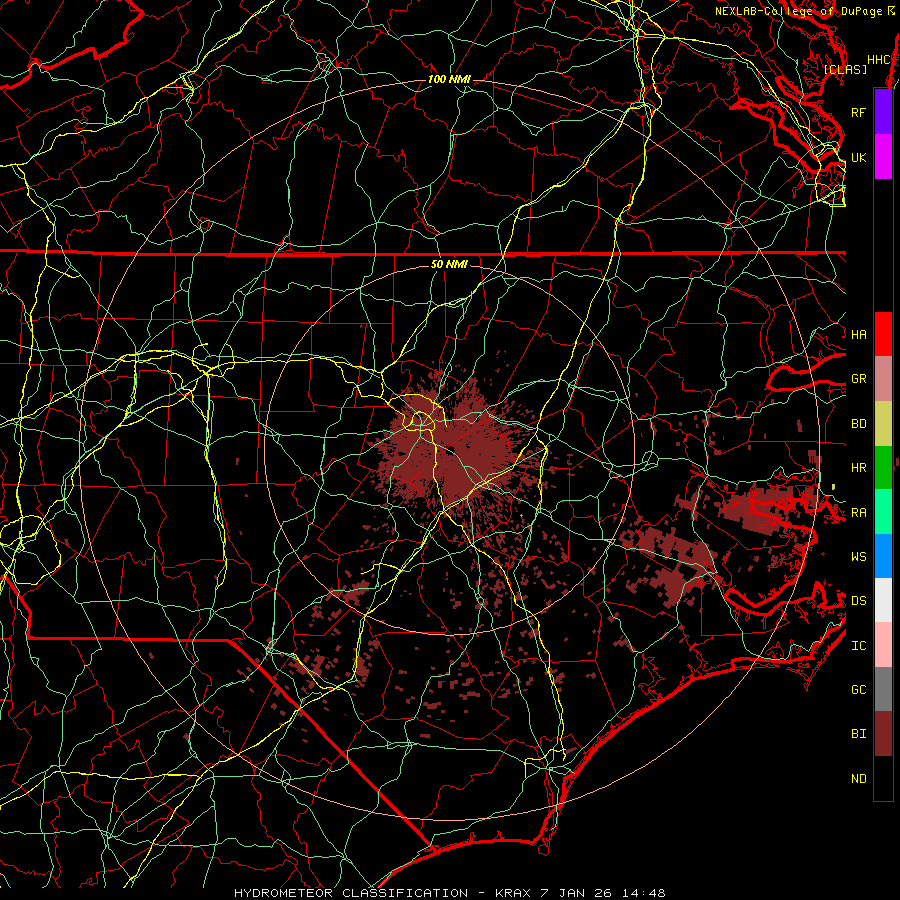Viewport: 900px width, 900px height.
Task: Click the magenta UK legend color swatch
Action: coord(883,157)
